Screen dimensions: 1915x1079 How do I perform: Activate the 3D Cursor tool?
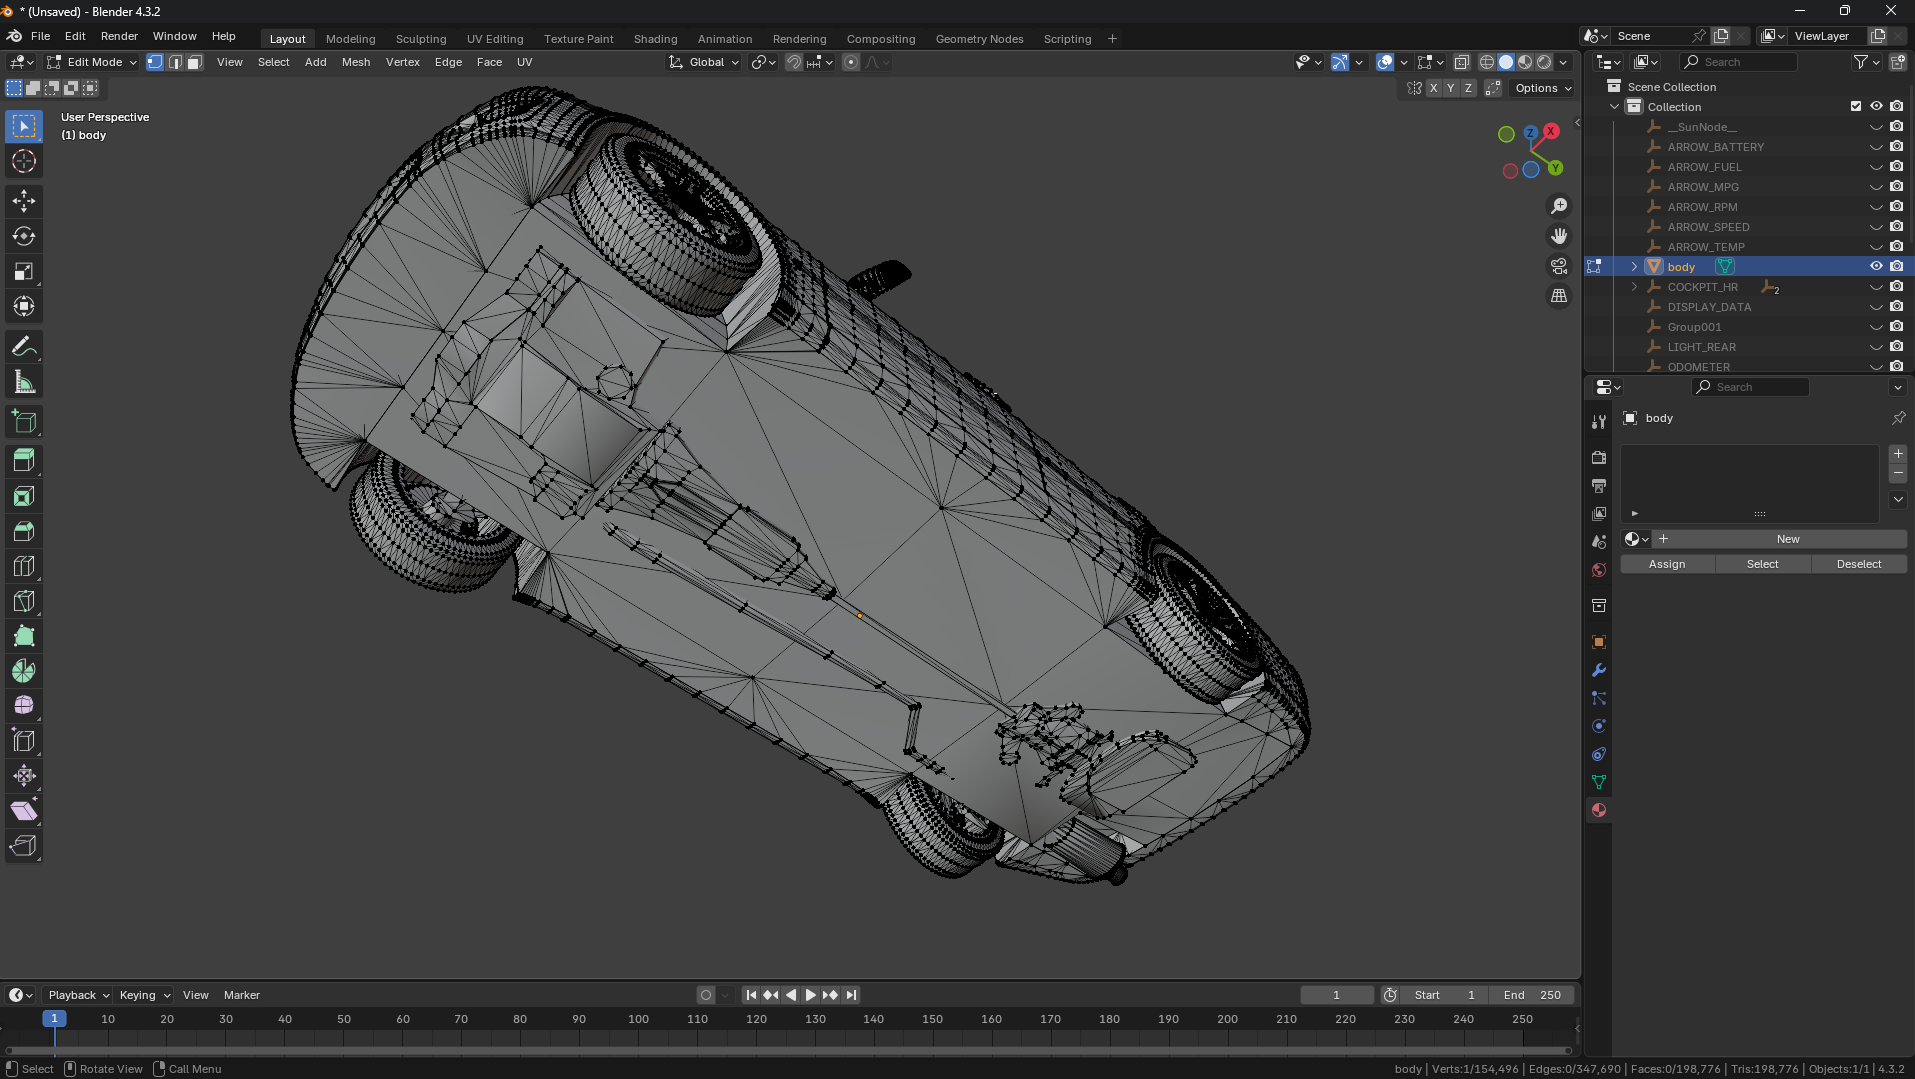24,161
